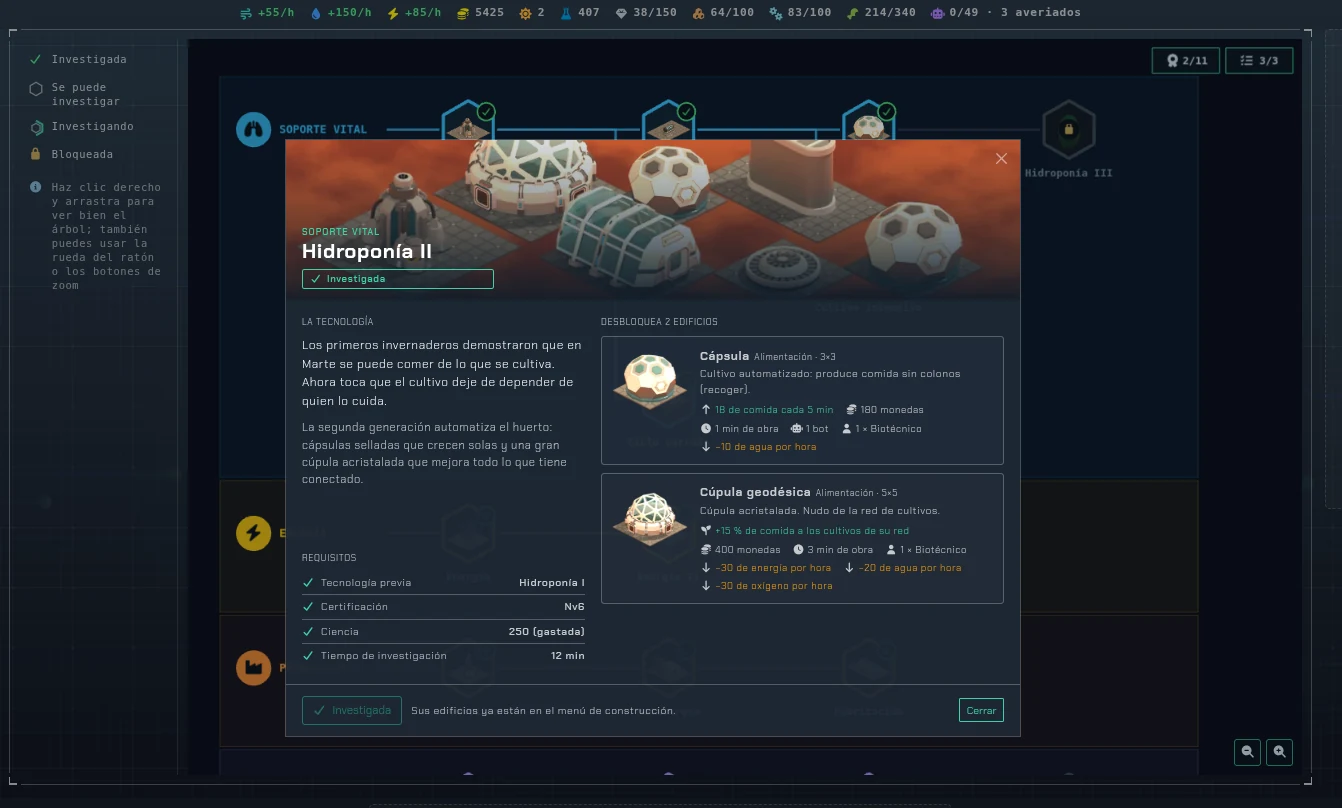Open the 3/3 task list button
The height and width of the screenshot is (808, 1342).
coord(1259,61)
